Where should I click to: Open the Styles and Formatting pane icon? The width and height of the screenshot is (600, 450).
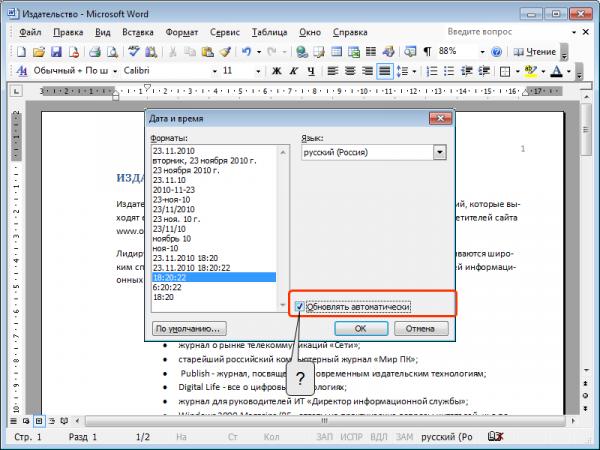point(22,71)
